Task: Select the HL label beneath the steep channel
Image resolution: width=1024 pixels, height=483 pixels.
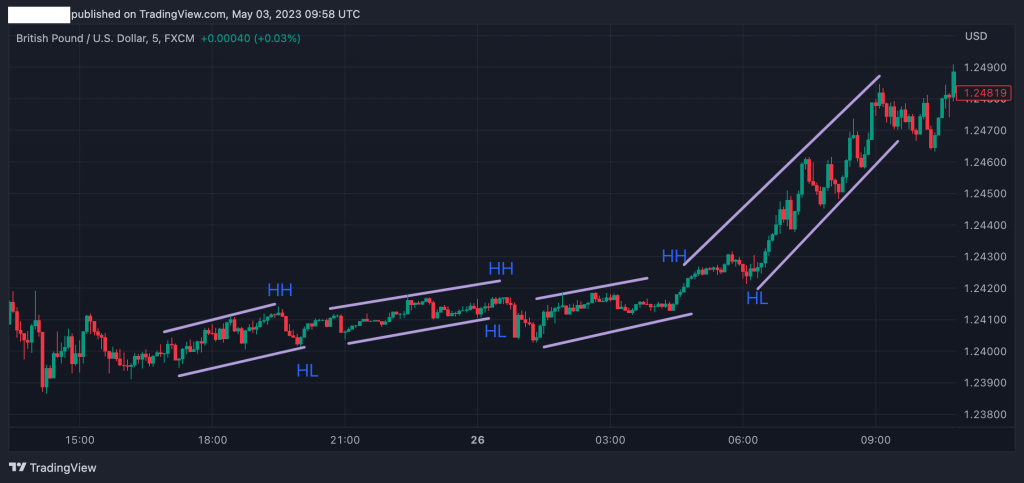Action: point(757,297)
